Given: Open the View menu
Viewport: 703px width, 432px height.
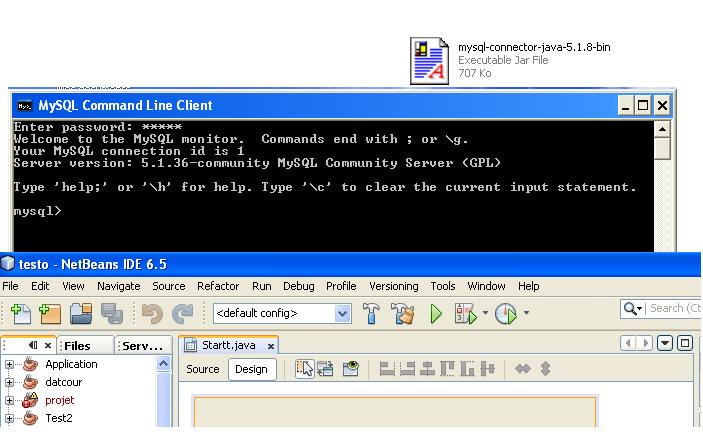Looking at the screenshot, I should [73, 286].
